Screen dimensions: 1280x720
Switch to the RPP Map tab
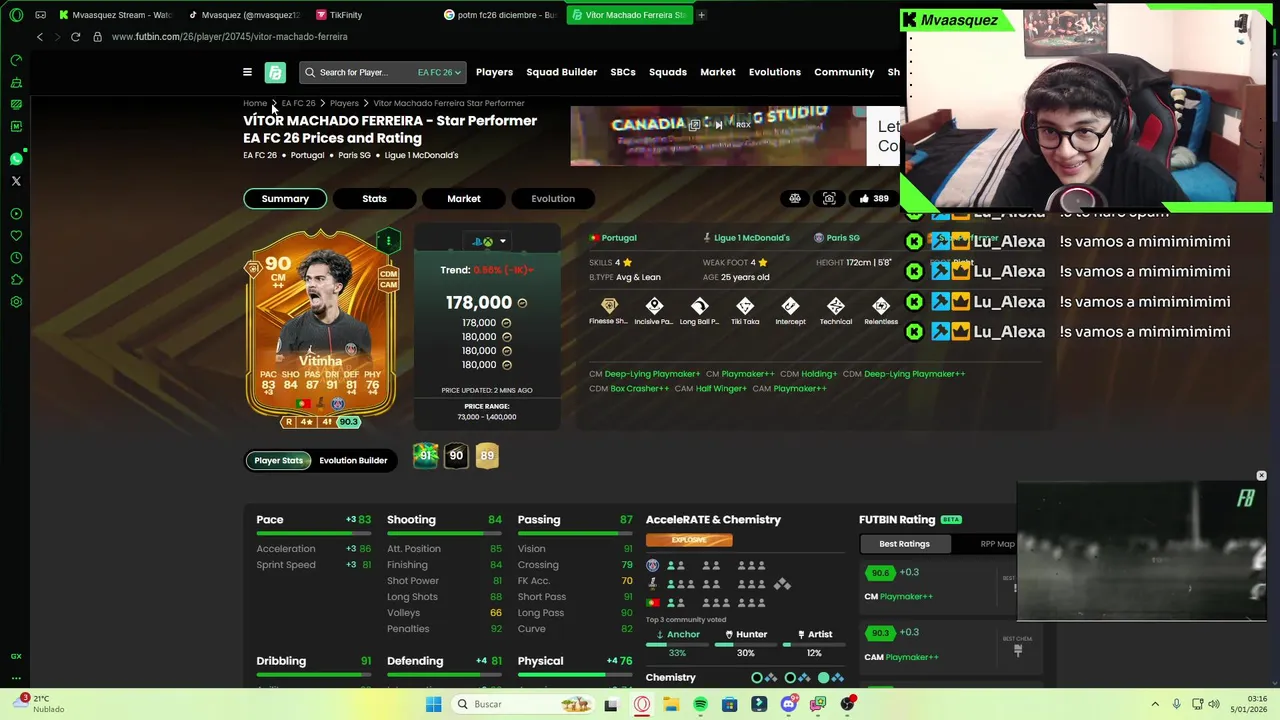[997, 544]
